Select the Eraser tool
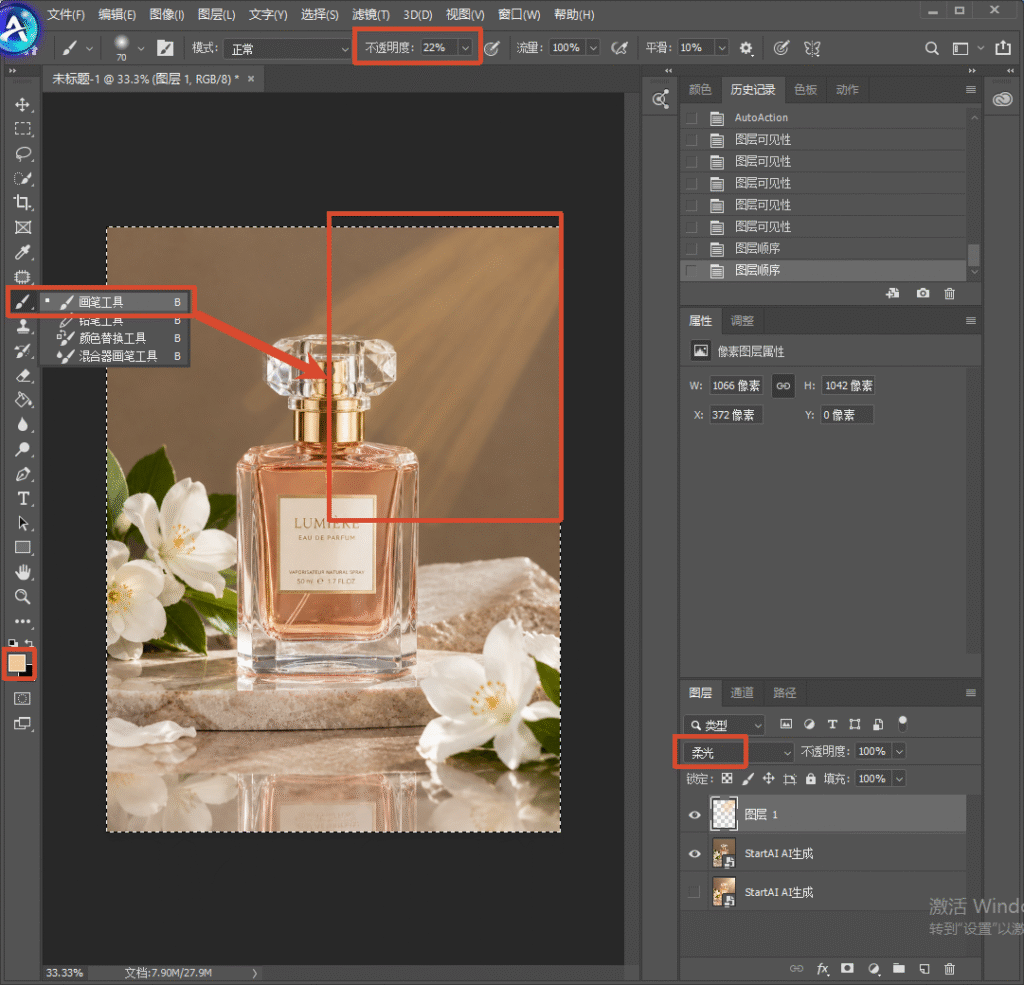 pos(23,376)
